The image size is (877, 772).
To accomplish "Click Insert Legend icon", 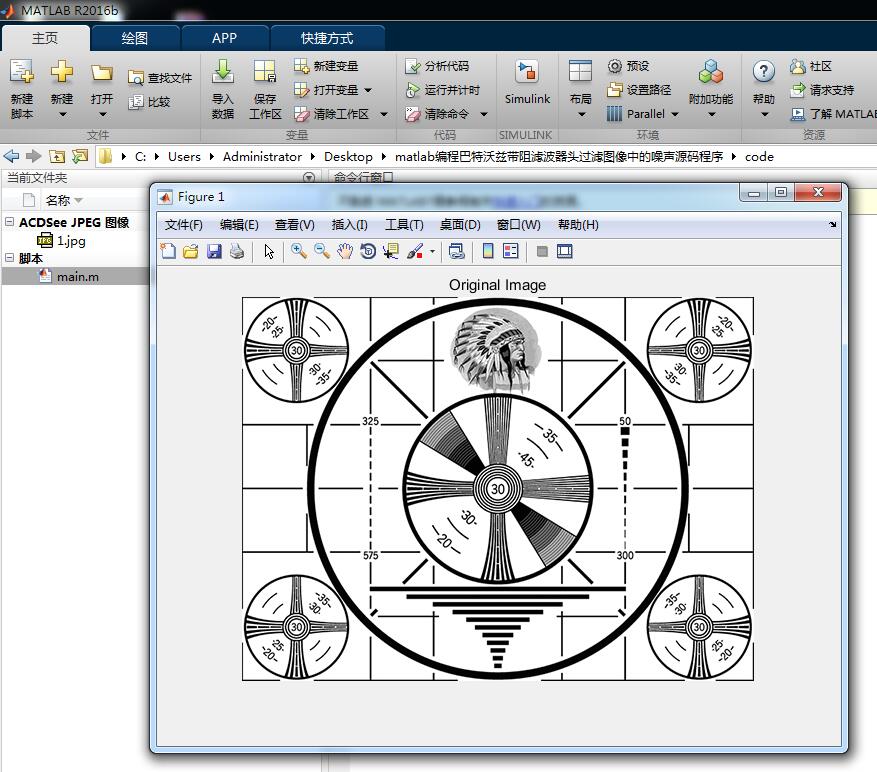I will (x=511, y=251).
